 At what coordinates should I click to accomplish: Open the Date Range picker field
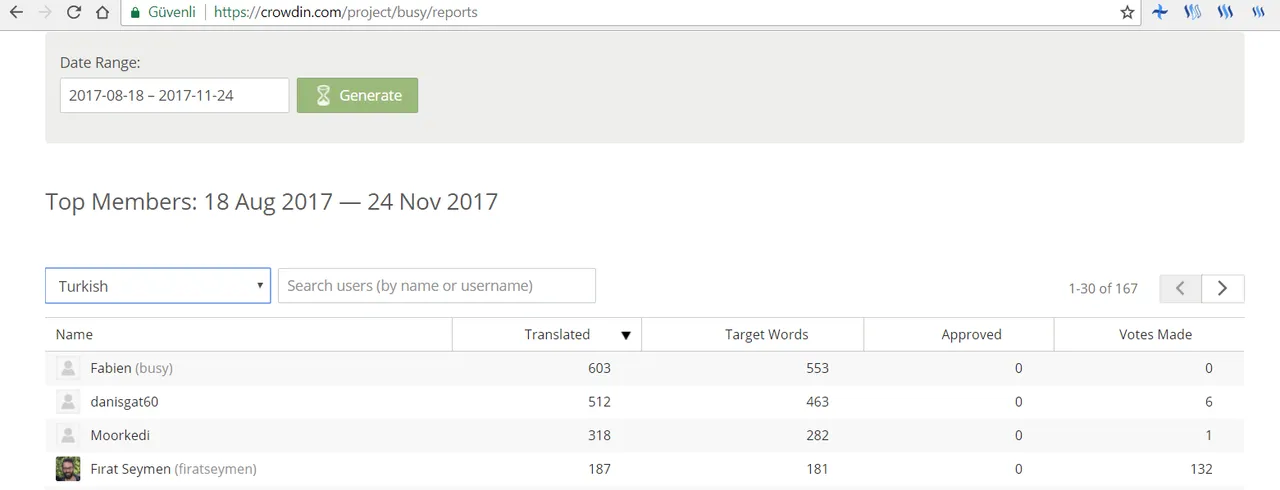175,96
